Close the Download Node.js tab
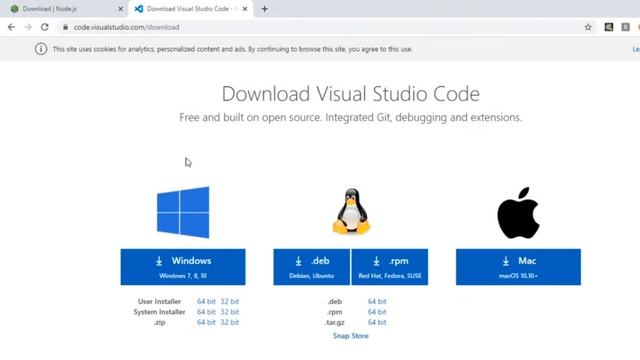This screenshot has width=640, height=360. 120,9
